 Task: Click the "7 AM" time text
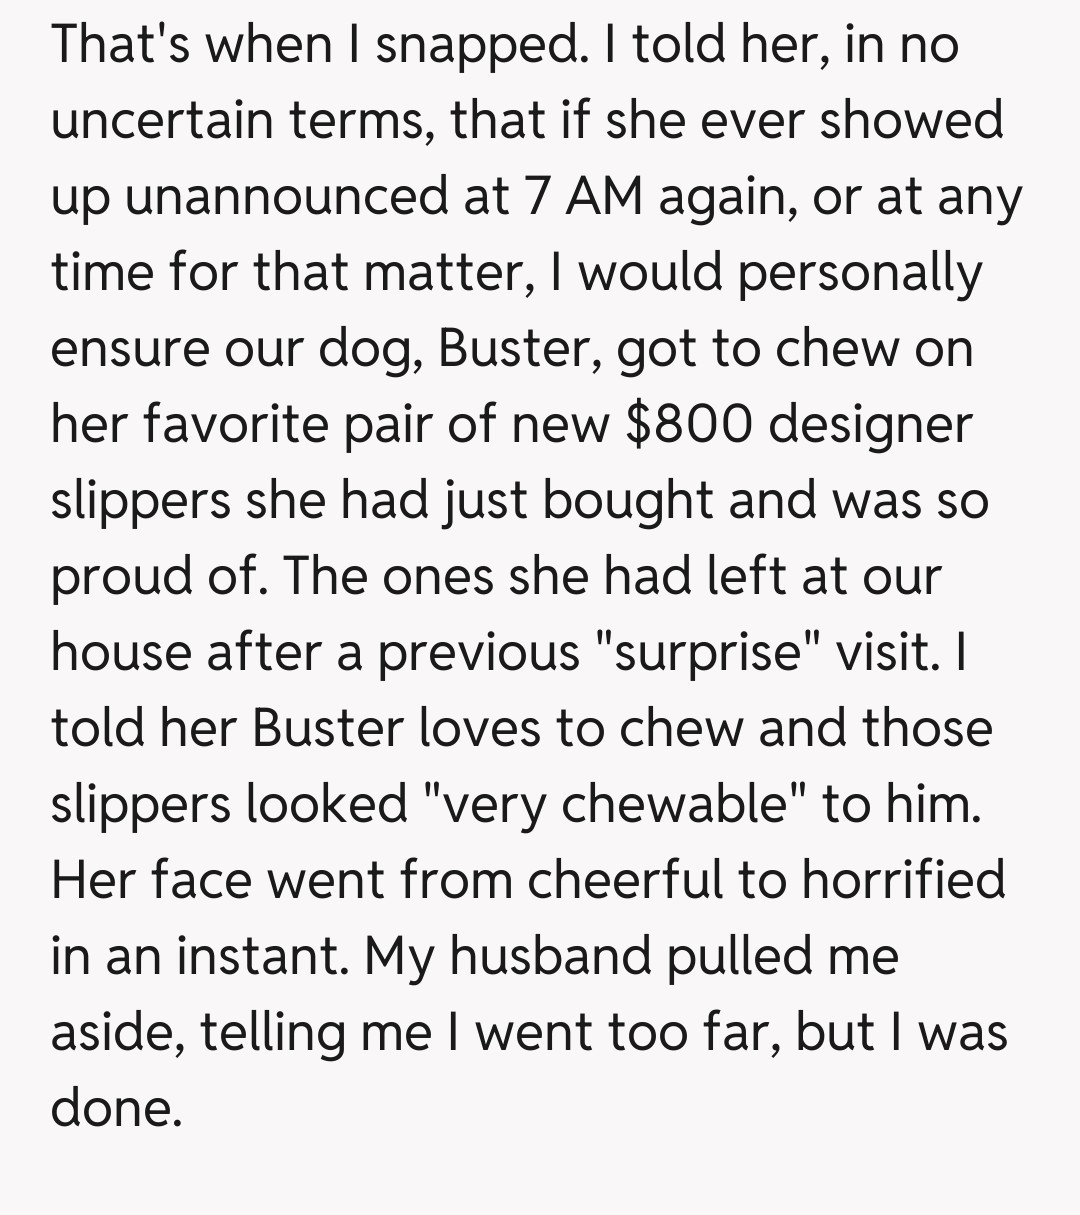pos(584,197)
